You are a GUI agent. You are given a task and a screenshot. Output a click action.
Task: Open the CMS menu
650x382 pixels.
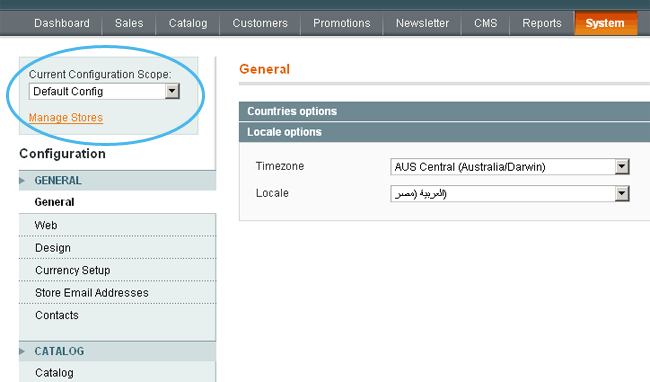click(x=485, y=23)
